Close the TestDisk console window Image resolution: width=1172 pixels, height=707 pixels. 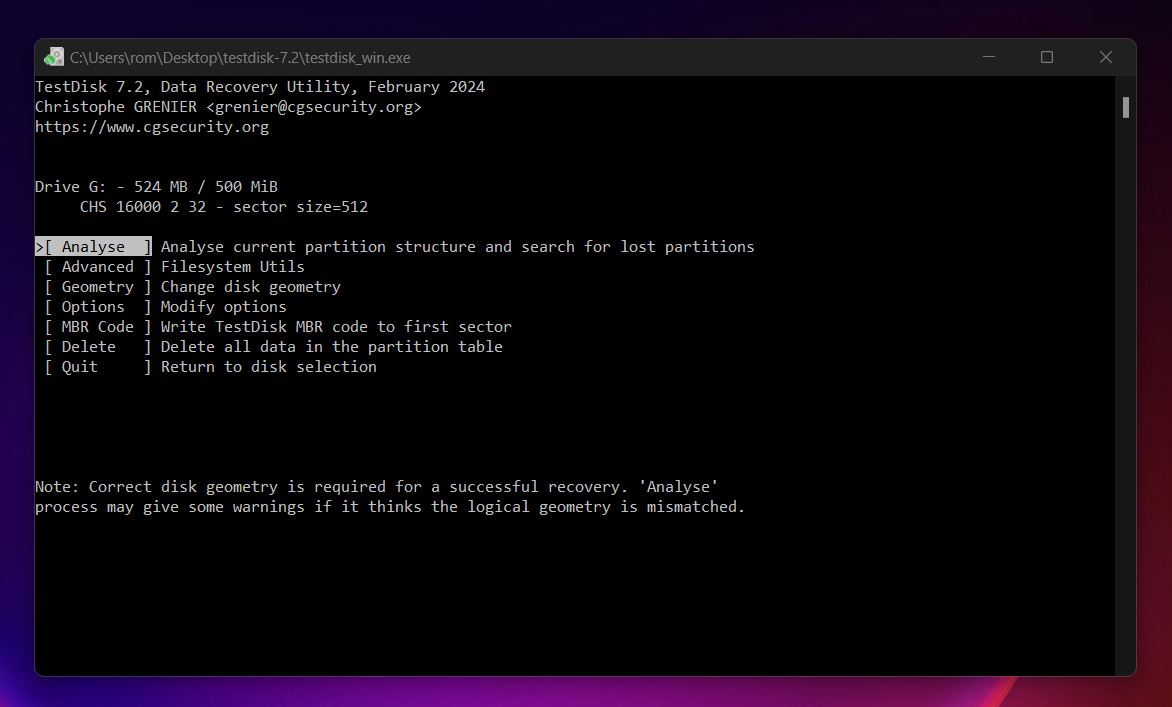[x=1106, y=58]
